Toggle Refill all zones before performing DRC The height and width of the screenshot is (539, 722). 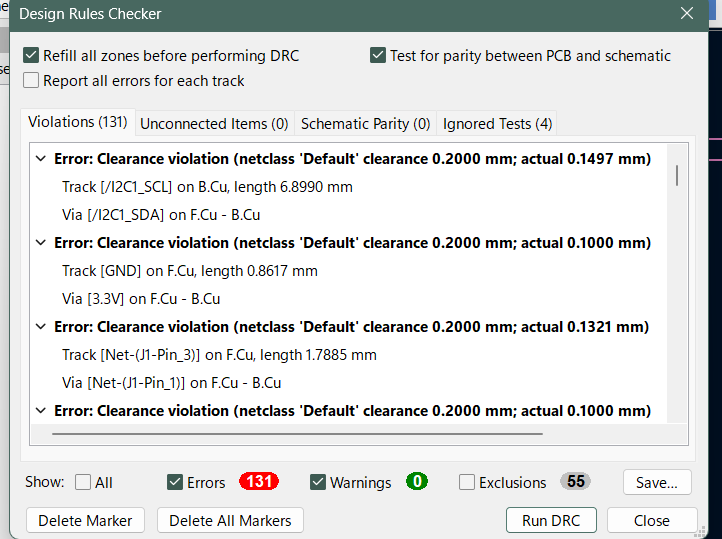point(32,56)
